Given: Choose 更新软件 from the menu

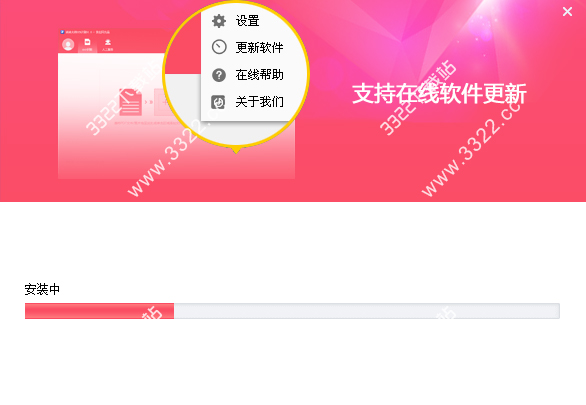Looking at the screenshot, I should [x=259, y=47].
